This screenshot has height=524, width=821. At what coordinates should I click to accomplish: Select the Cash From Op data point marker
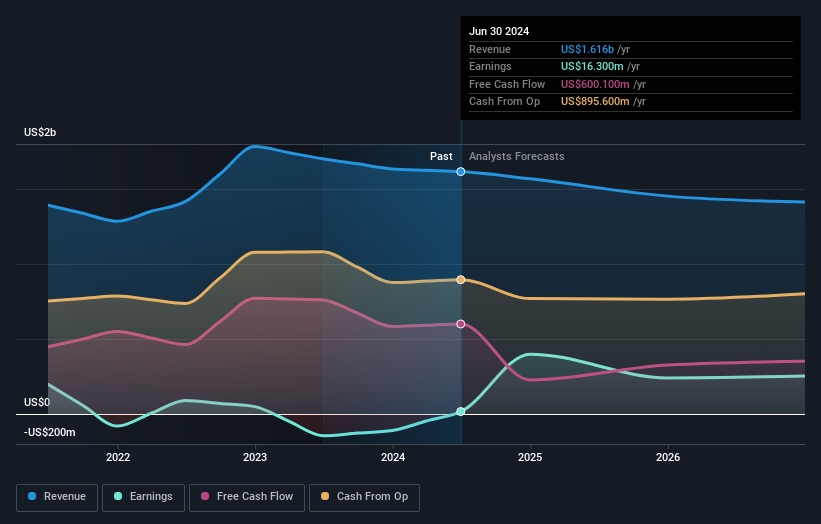click(461, 280)
